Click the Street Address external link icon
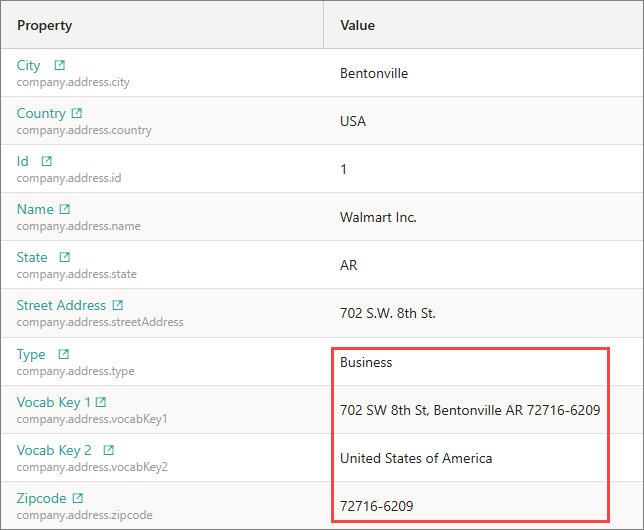This screenshot has height=530, width=644. [x=118, y=305]
